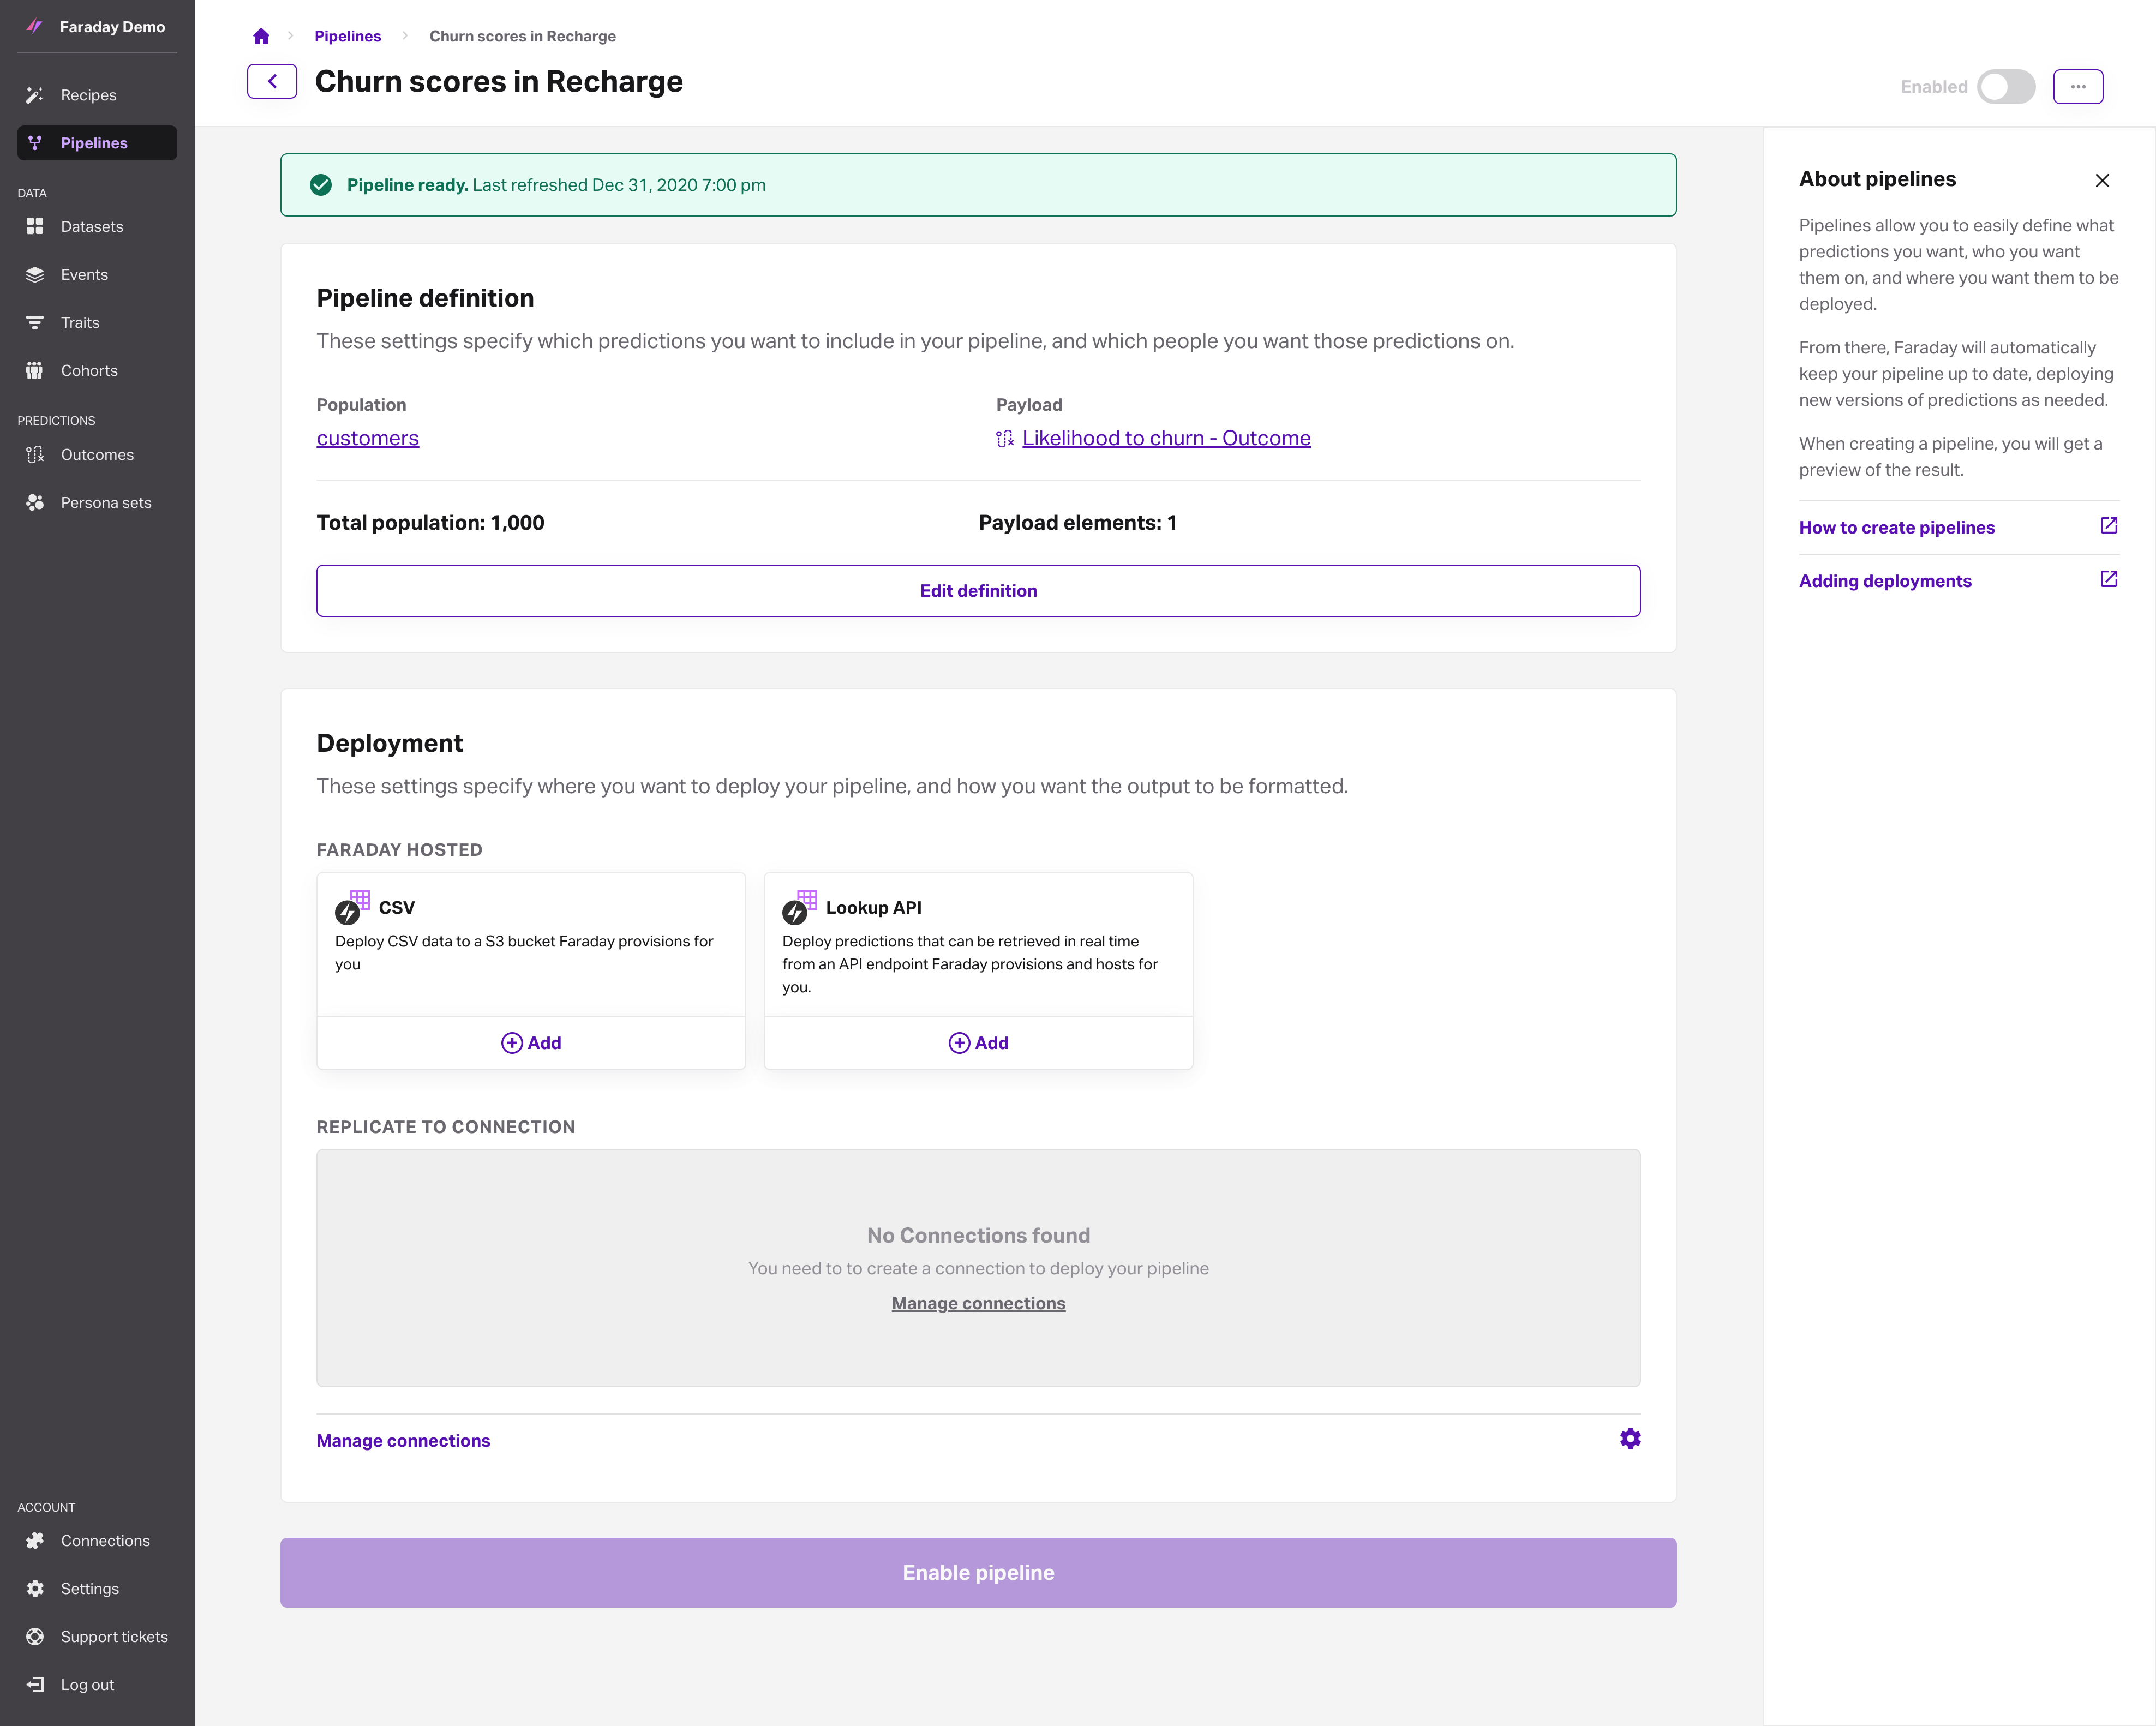This screenshot has height=1726, width=2156.
Task: Click the Persona sets icon
Action: [34, 503]
